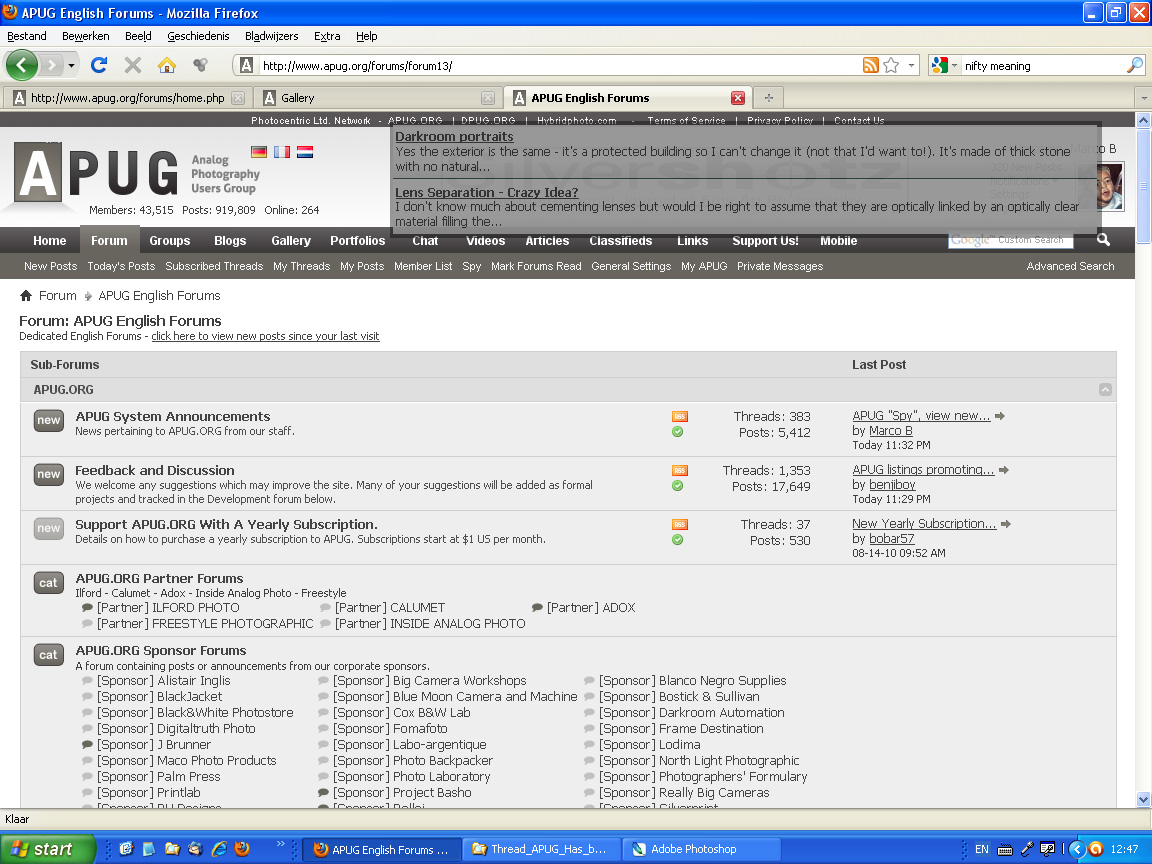Click the orange RSS feed icon in address bar
This screenshot has width=1152, height=864.
point(871,65)
